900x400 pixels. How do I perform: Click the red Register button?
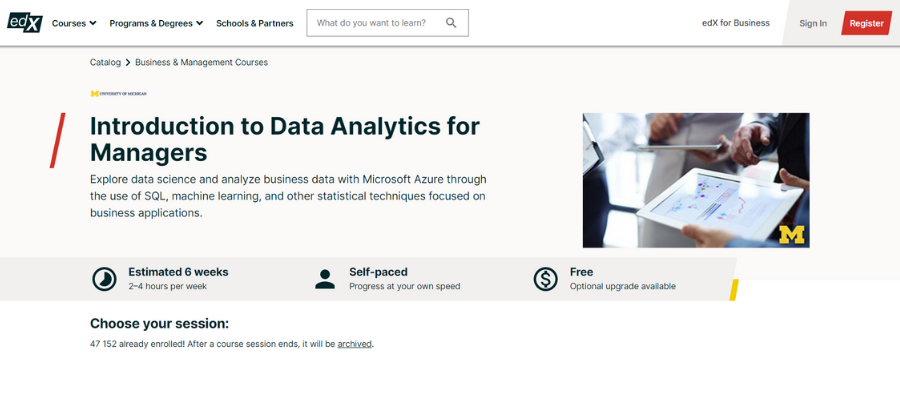866,24
